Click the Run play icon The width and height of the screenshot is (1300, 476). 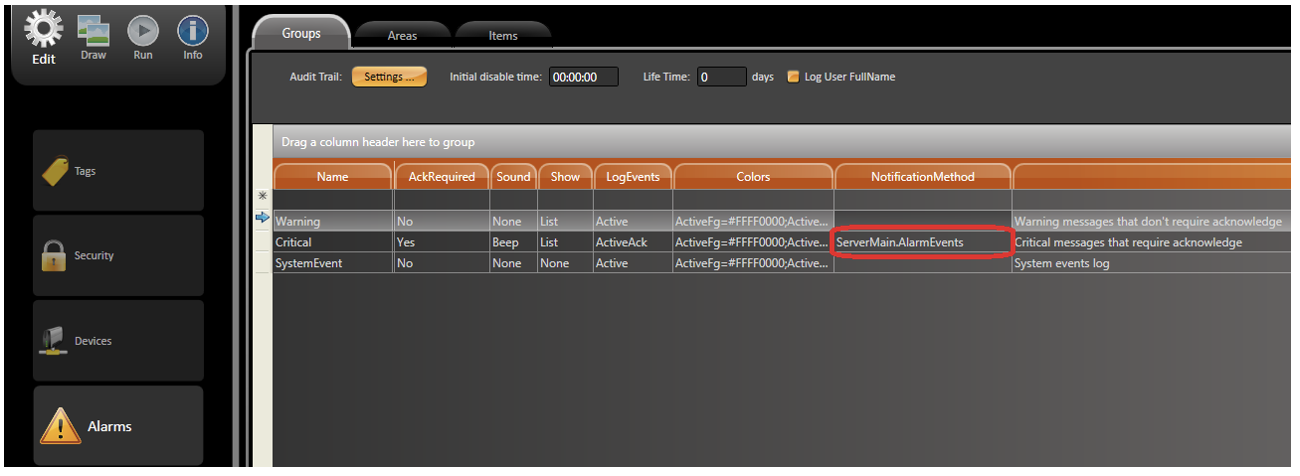pyautogui.click(x=143, y=30)
